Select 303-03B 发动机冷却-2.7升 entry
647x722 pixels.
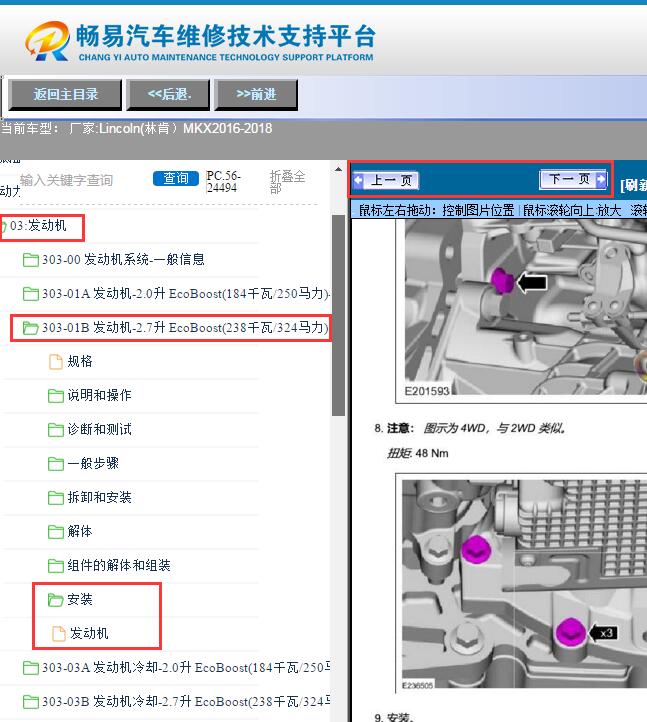coord(186,702)
